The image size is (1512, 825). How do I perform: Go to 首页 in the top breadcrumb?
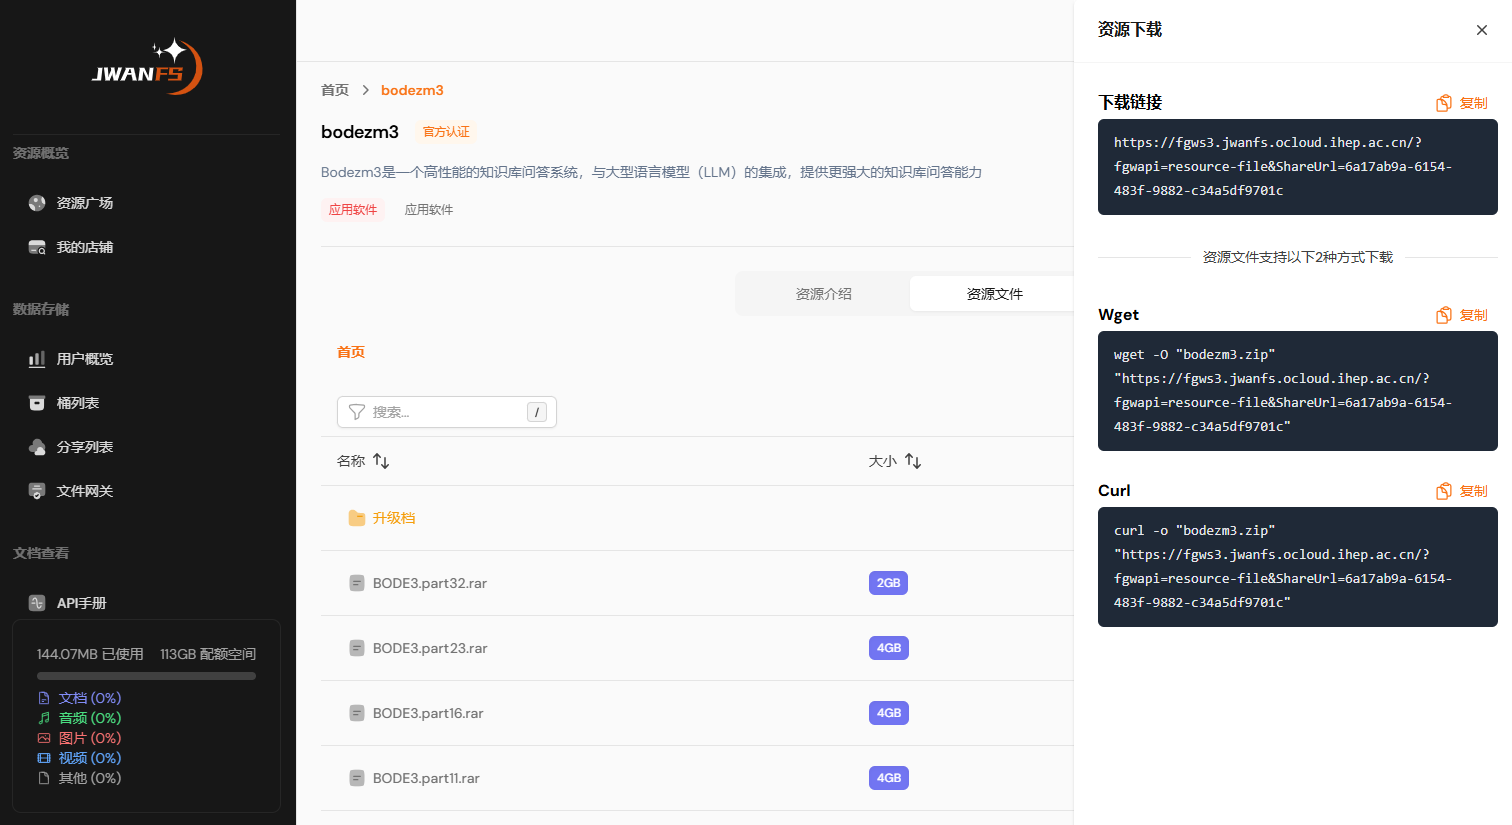(335, 90)
